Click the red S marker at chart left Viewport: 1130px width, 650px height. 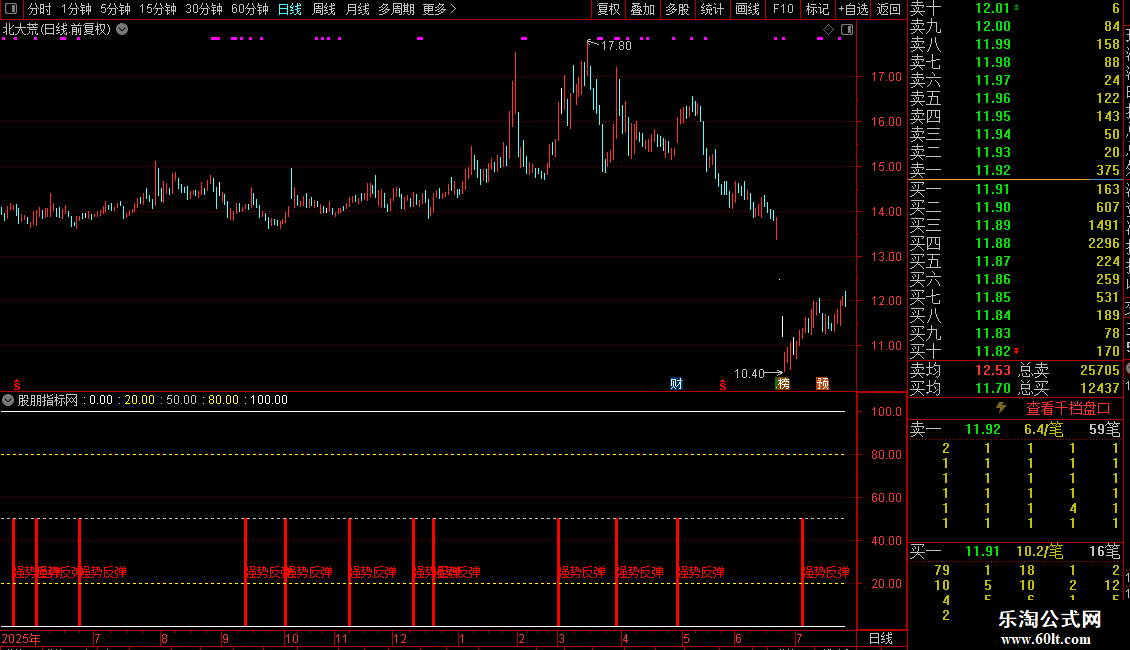pyautogui.click(x=17, y=386)
